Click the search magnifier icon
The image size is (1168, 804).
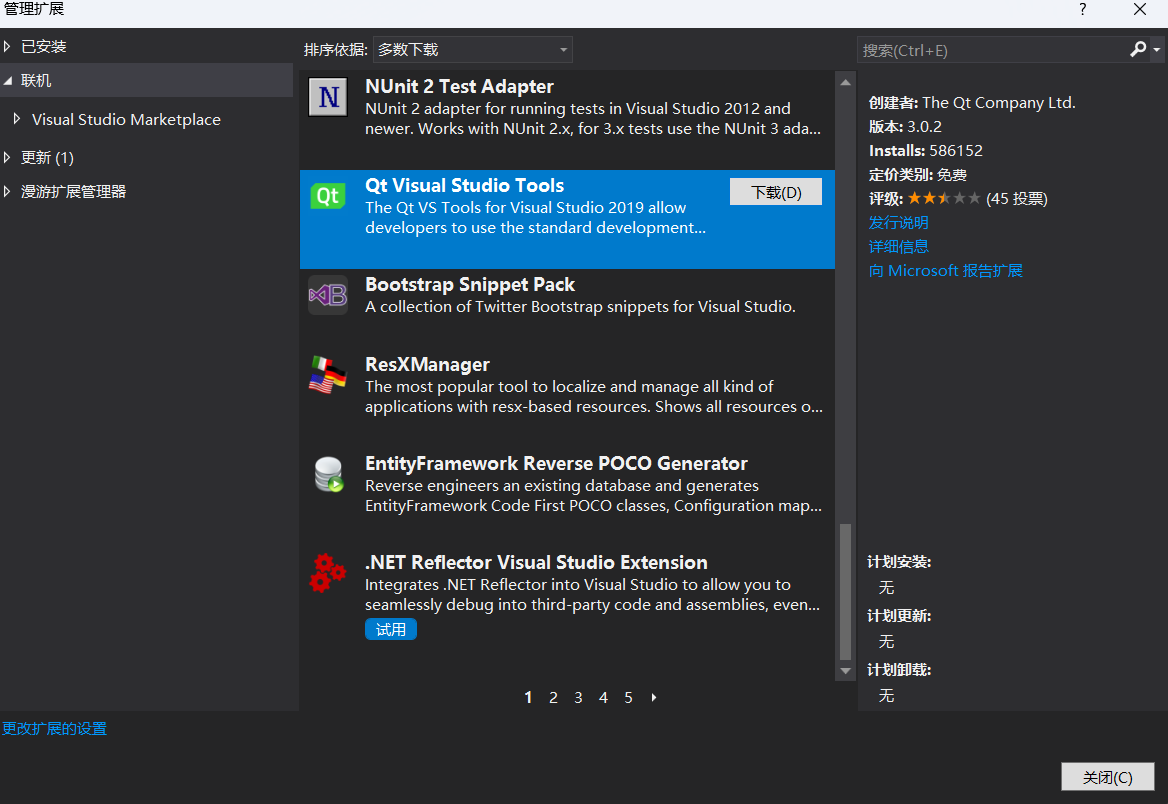click(1137, 50)
